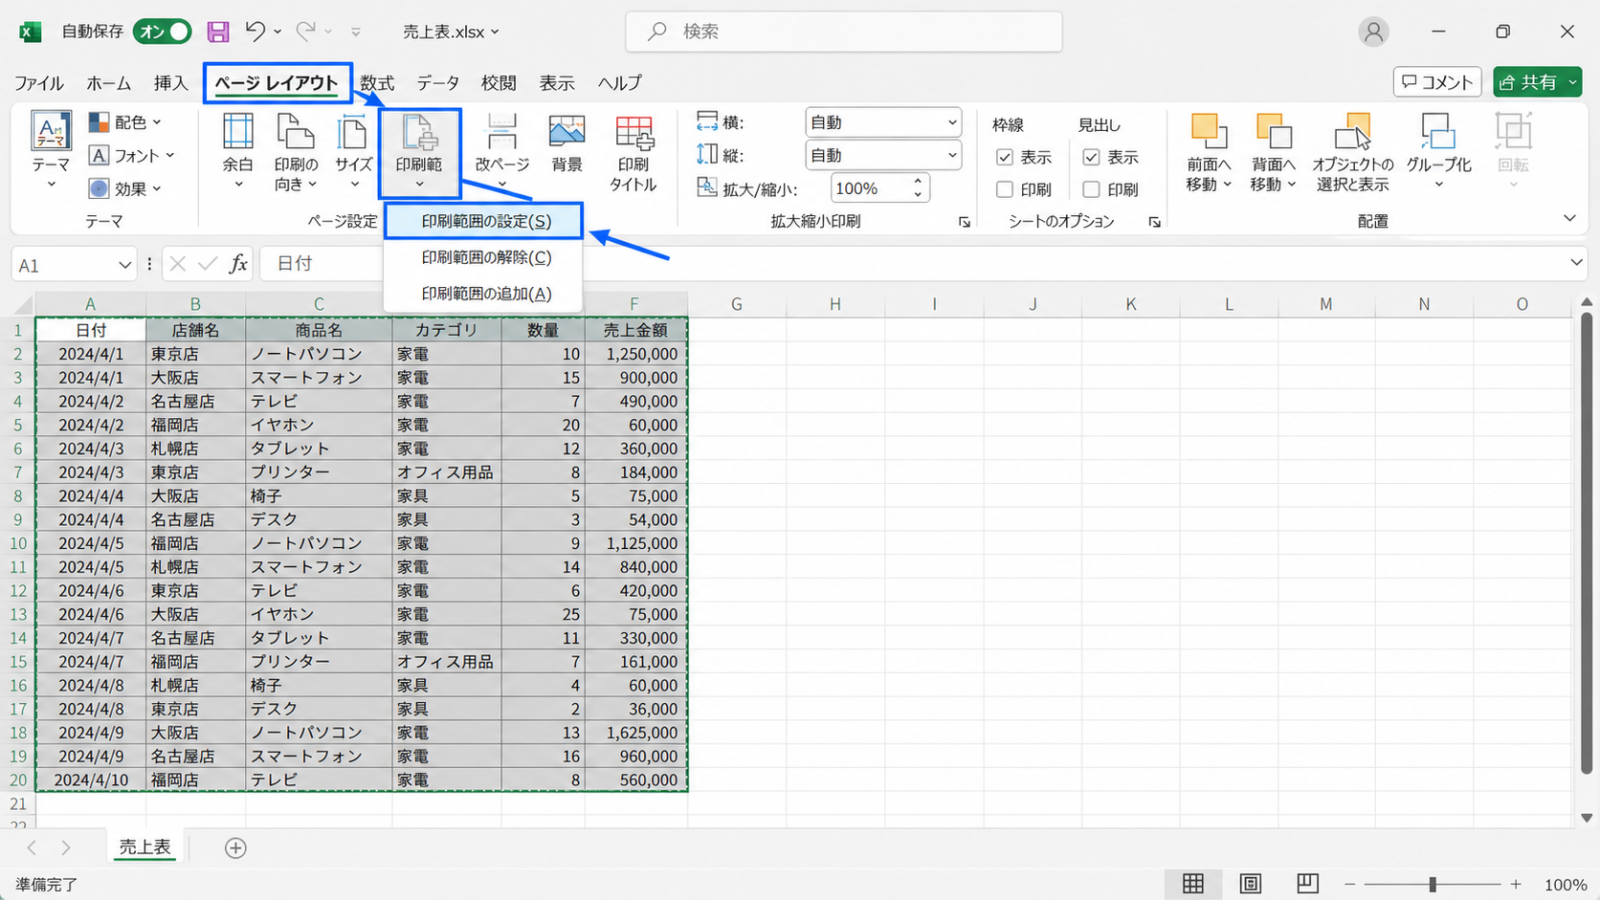The height and width of the screenshot is (900, 1600).
Task: Switch to the 挿入 tab
Action: tap(171, 83)
